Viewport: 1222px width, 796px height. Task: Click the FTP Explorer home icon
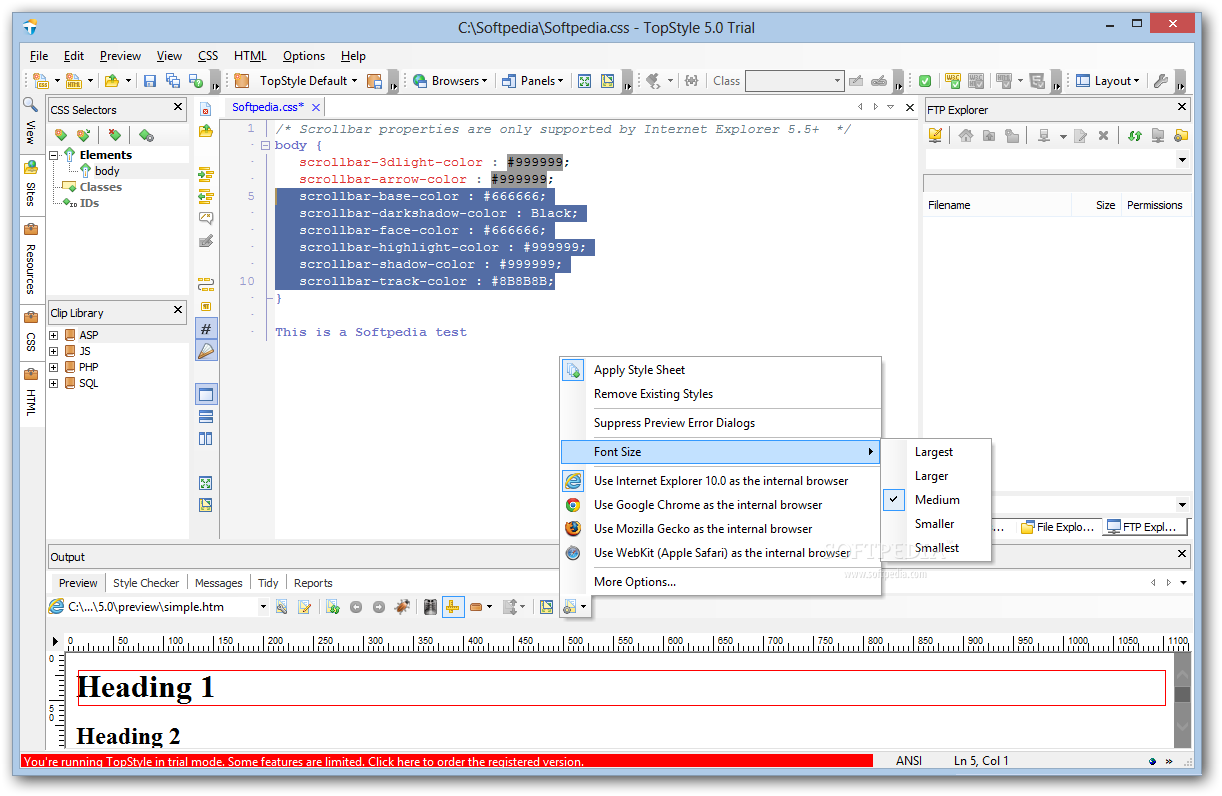[965, 136]
